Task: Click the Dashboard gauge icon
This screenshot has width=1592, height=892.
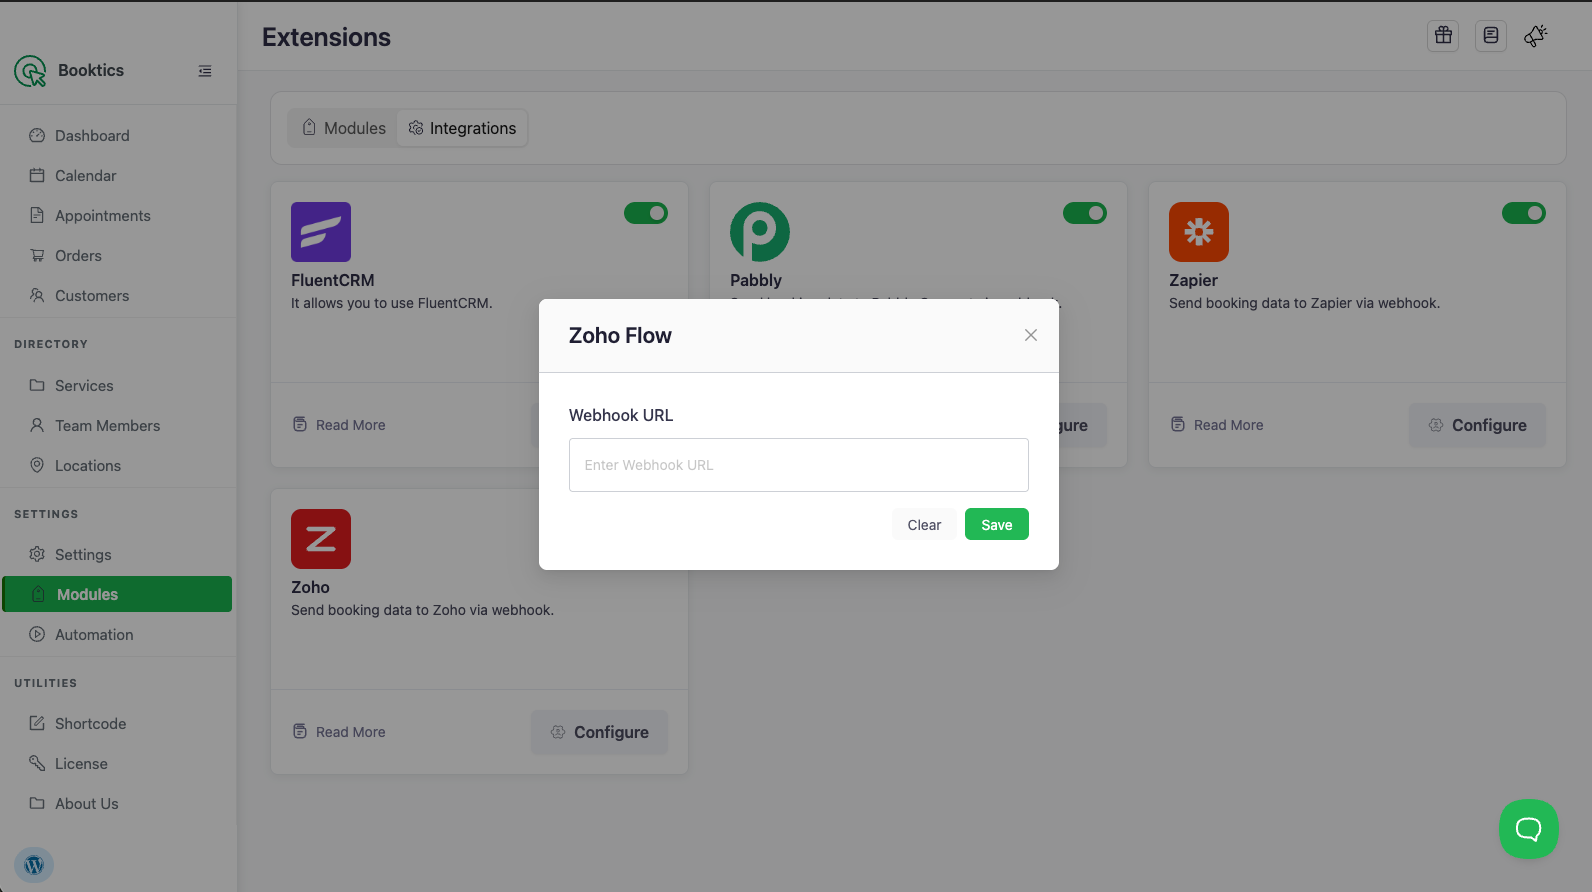Action: pyautogui.click(x=37, y=136)
